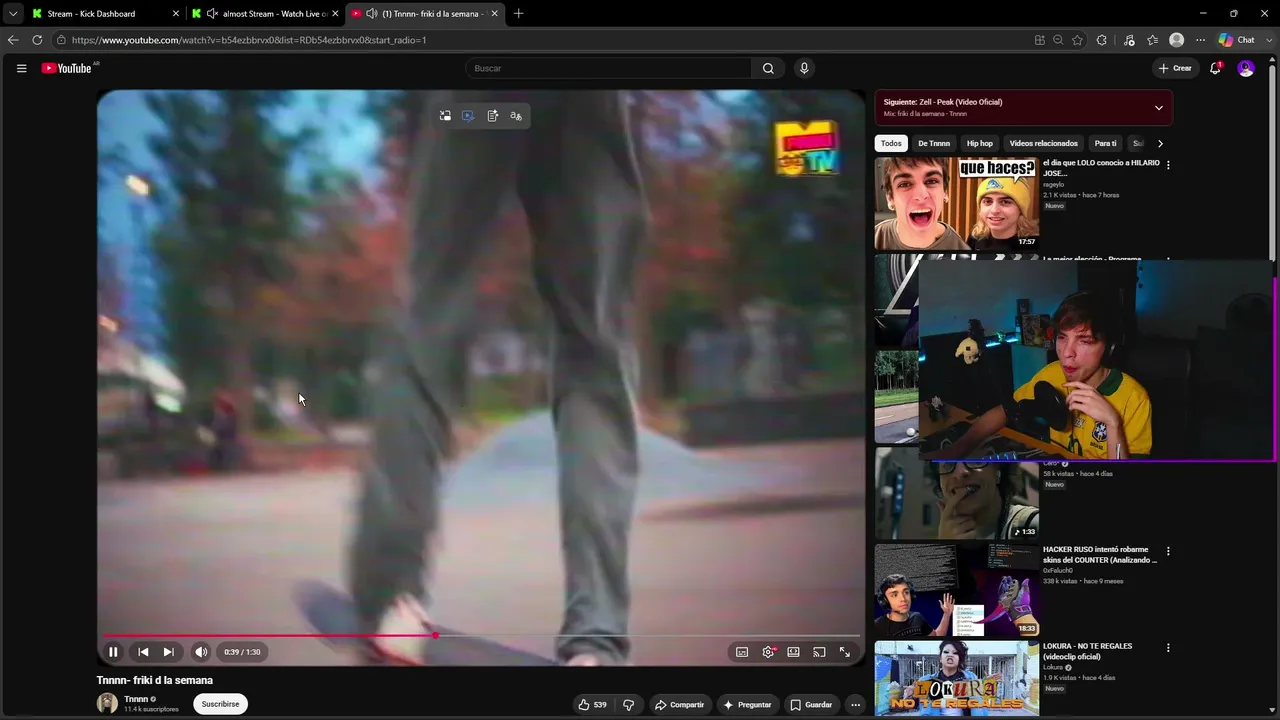Screen dimensions: 1280x720
Task: Select the Todos filter chip
Action: tap(891, 143)
